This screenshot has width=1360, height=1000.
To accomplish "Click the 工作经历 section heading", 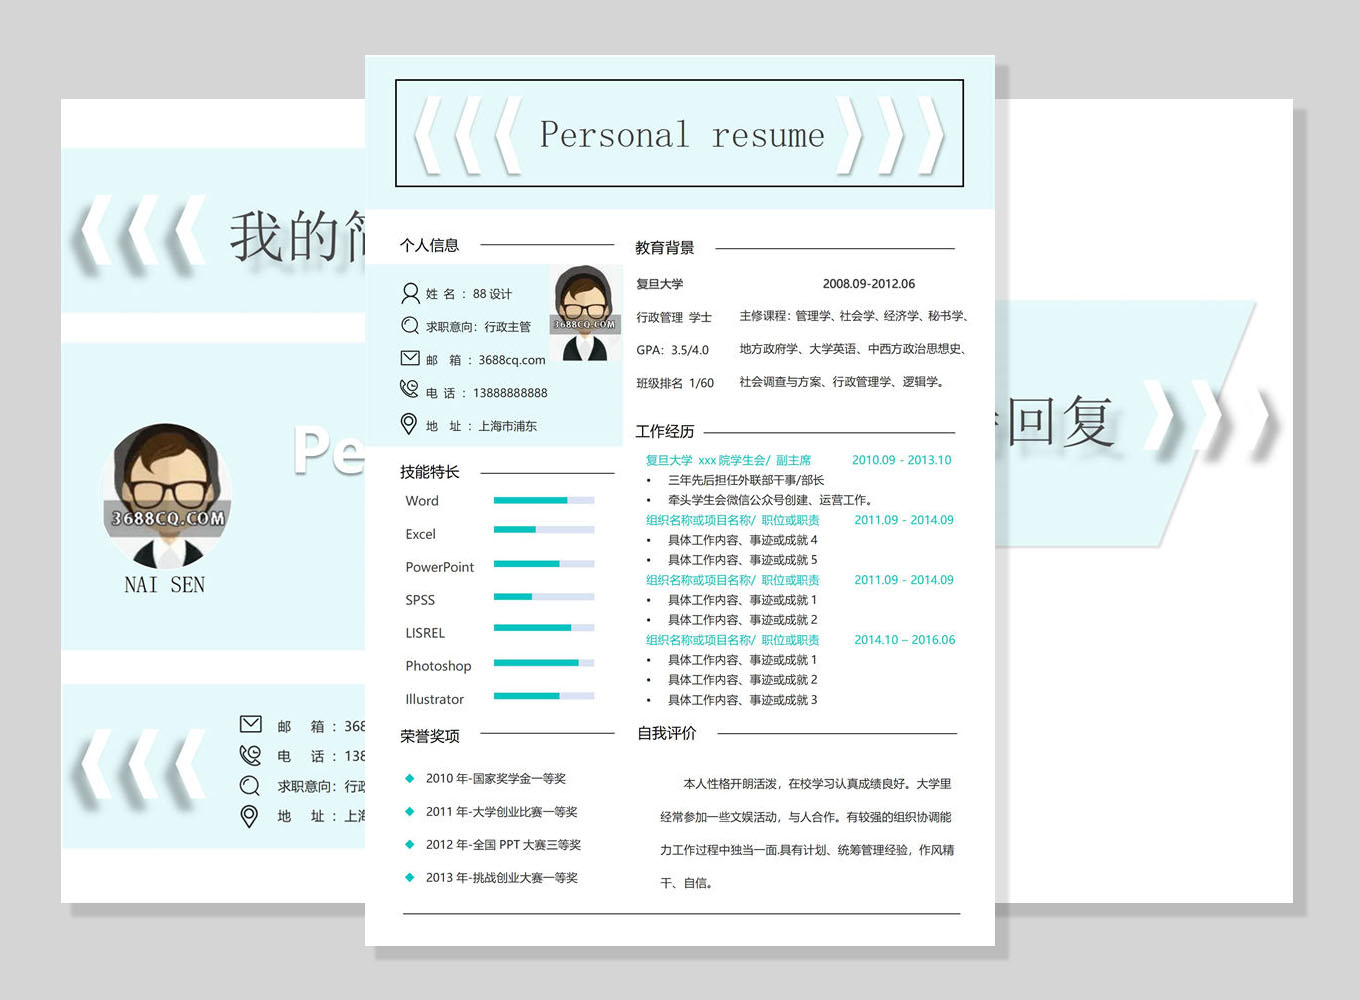I will tap(665, 431).
